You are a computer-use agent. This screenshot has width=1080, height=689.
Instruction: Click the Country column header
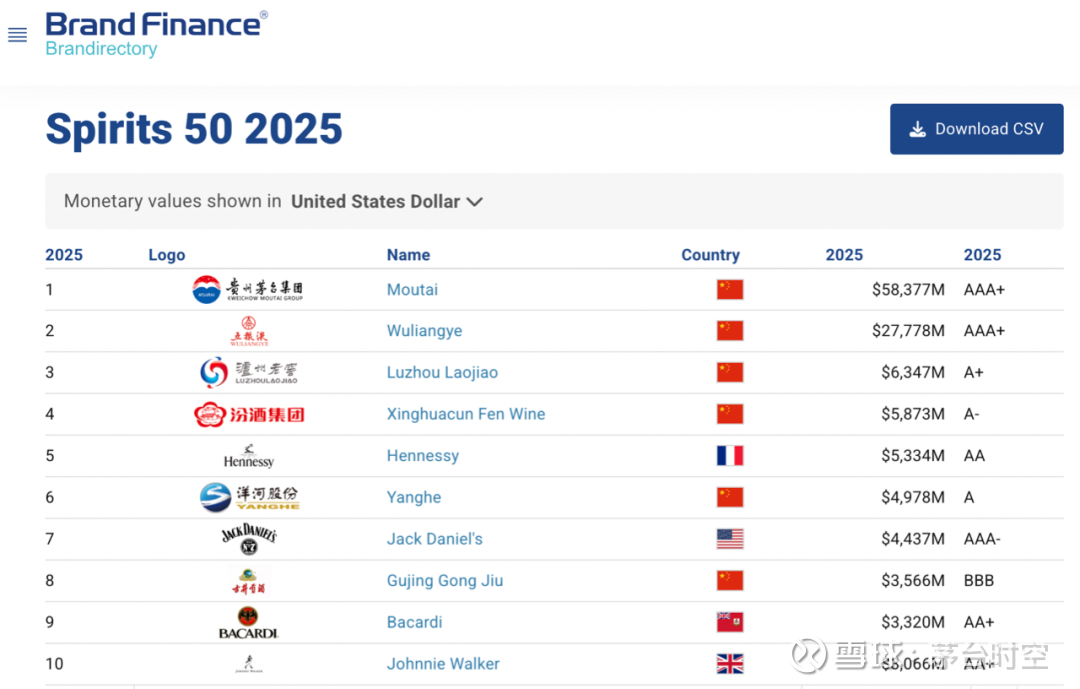pyautogui.click(x=710, y=255)
